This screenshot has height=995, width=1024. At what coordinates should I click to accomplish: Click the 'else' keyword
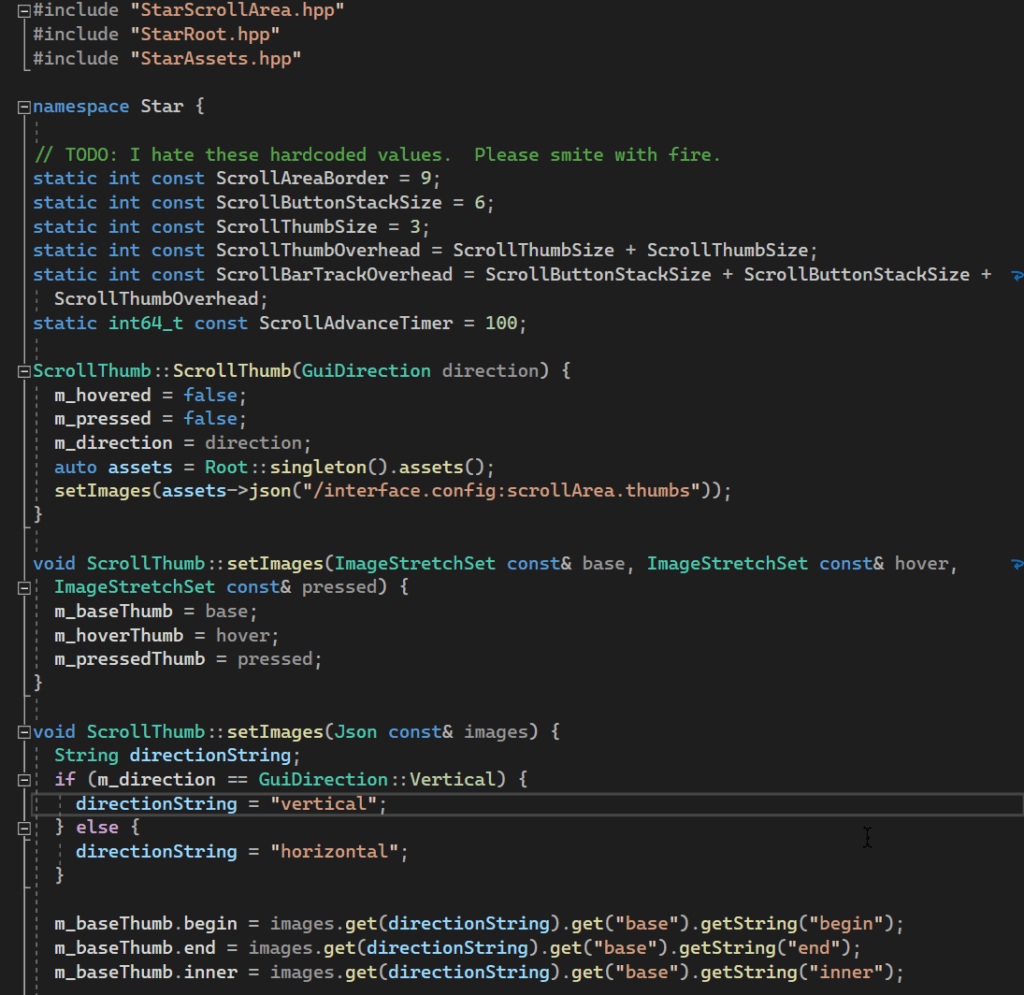97,827
